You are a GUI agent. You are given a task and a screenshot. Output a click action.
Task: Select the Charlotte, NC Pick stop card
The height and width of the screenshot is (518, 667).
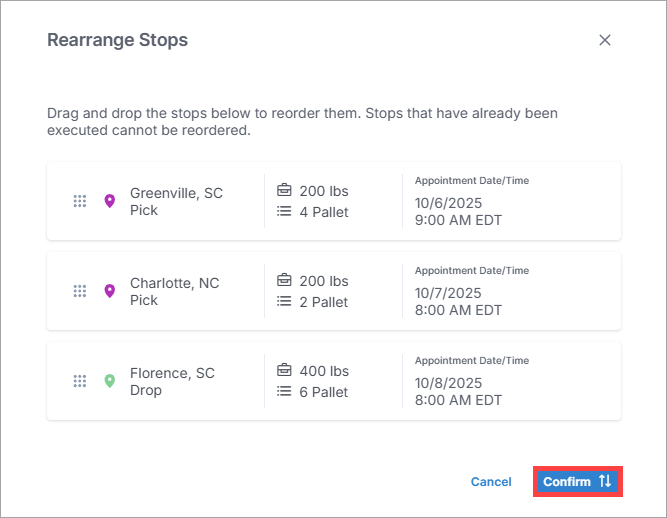tap(174, 291)
